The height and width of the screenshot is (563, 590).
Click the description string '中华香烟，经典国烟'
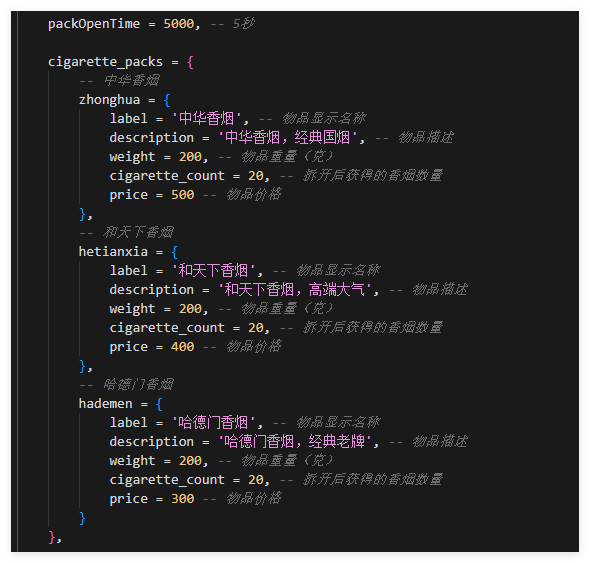[x=287, y=138]
